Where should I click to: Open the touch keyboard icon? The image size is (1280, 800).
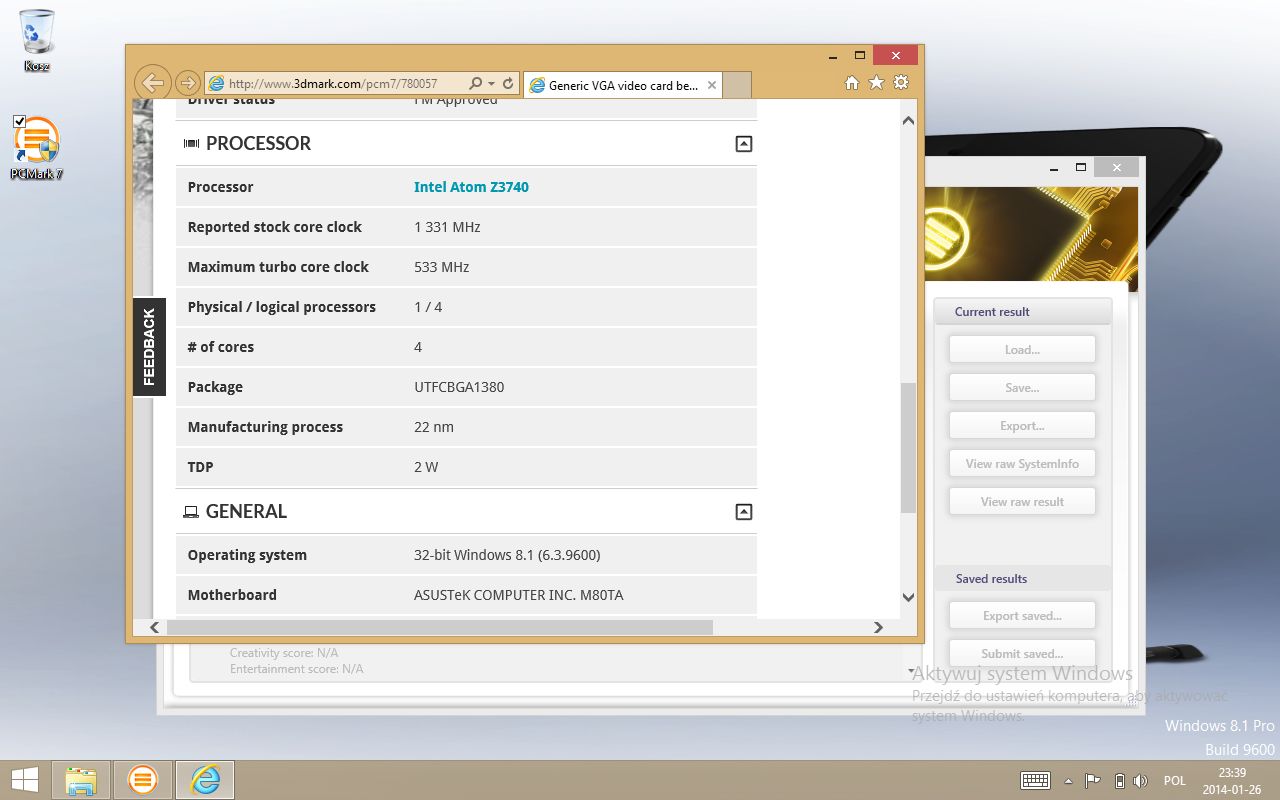1035,781
